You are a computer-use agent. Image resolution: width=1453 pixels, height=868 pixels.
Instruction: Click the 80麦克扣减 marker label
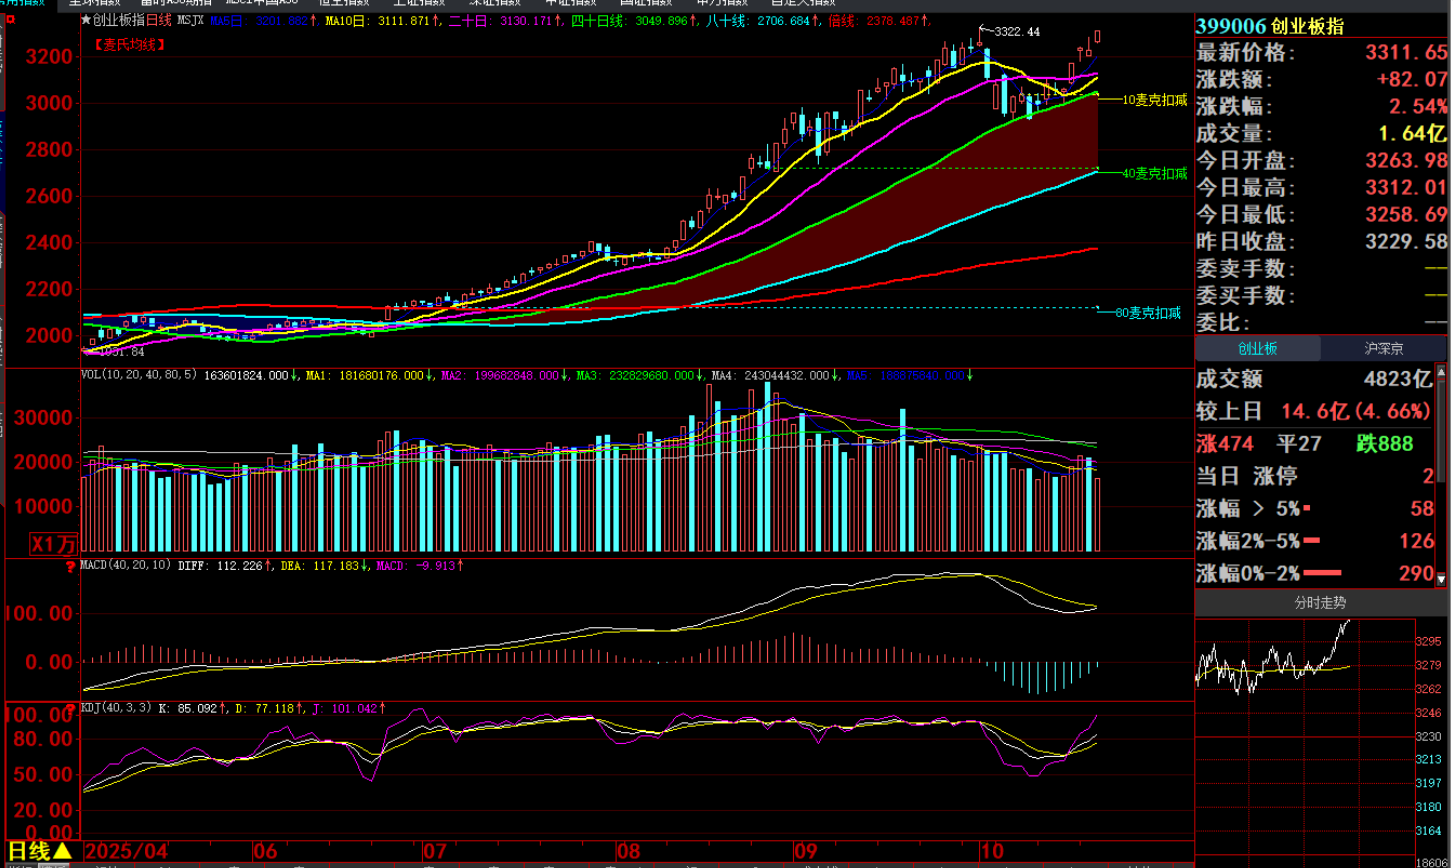1148,313
